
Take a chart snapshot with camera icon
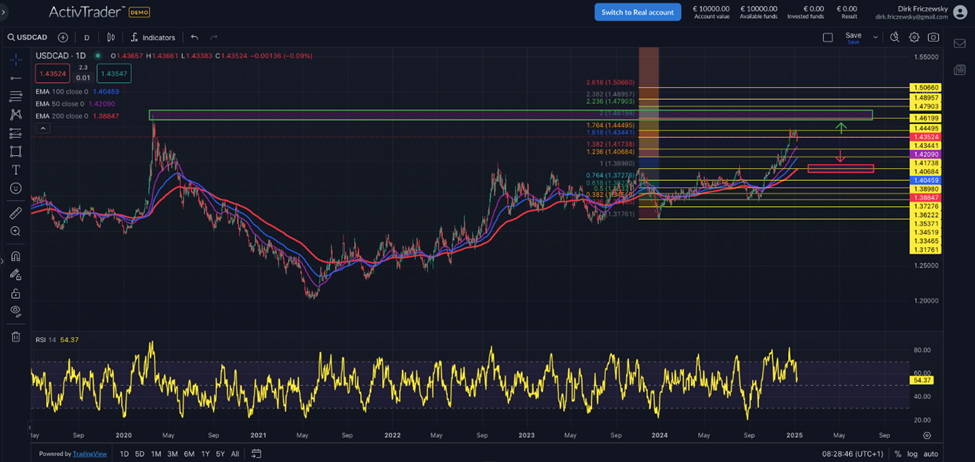[x=933, y=37]
